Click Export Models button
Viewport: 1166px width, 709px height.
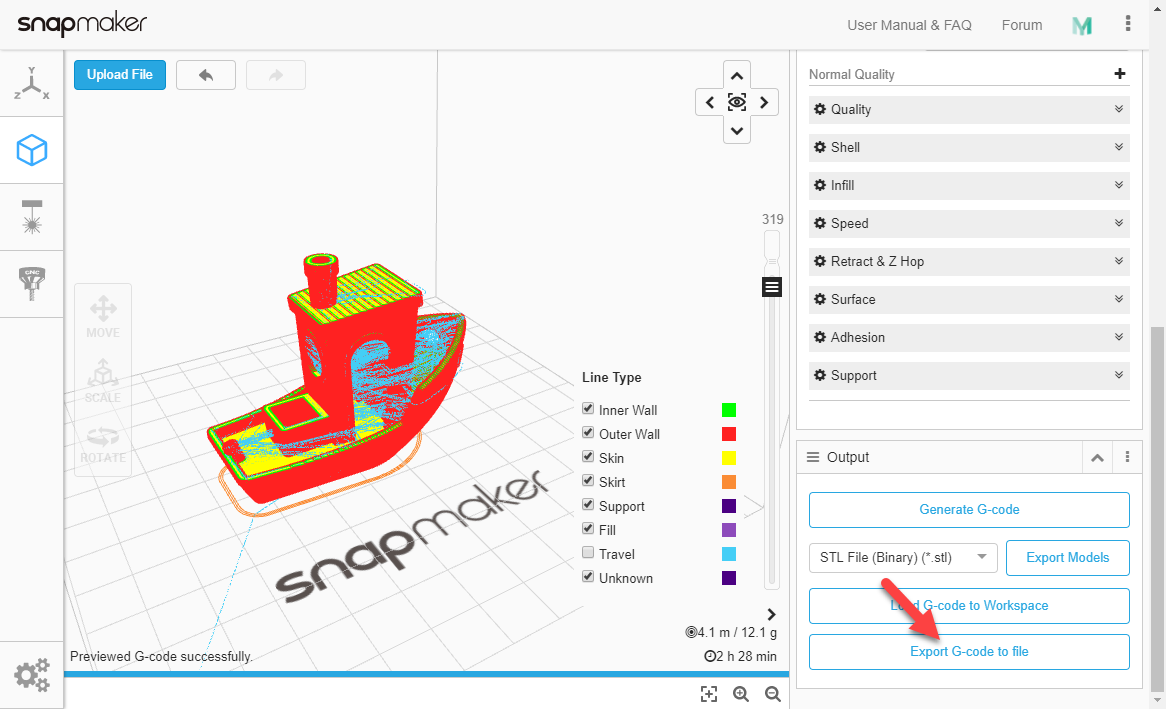(1067, 558)
